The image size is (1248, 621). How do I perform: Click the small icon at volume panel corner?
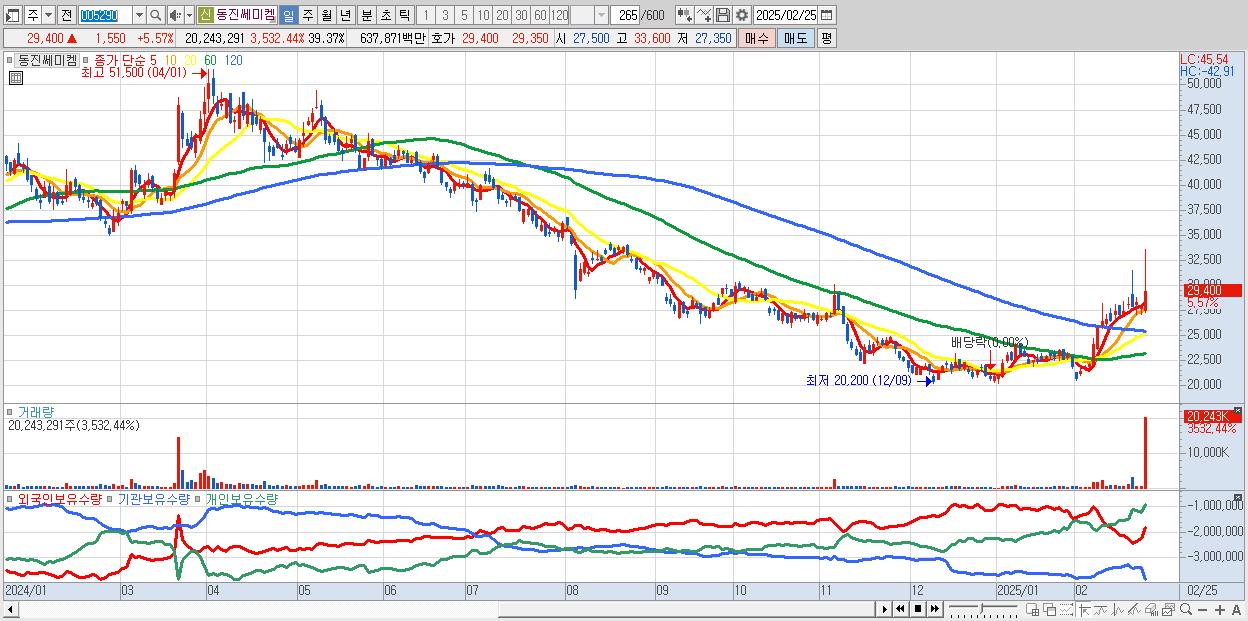tap(1240, 410)
